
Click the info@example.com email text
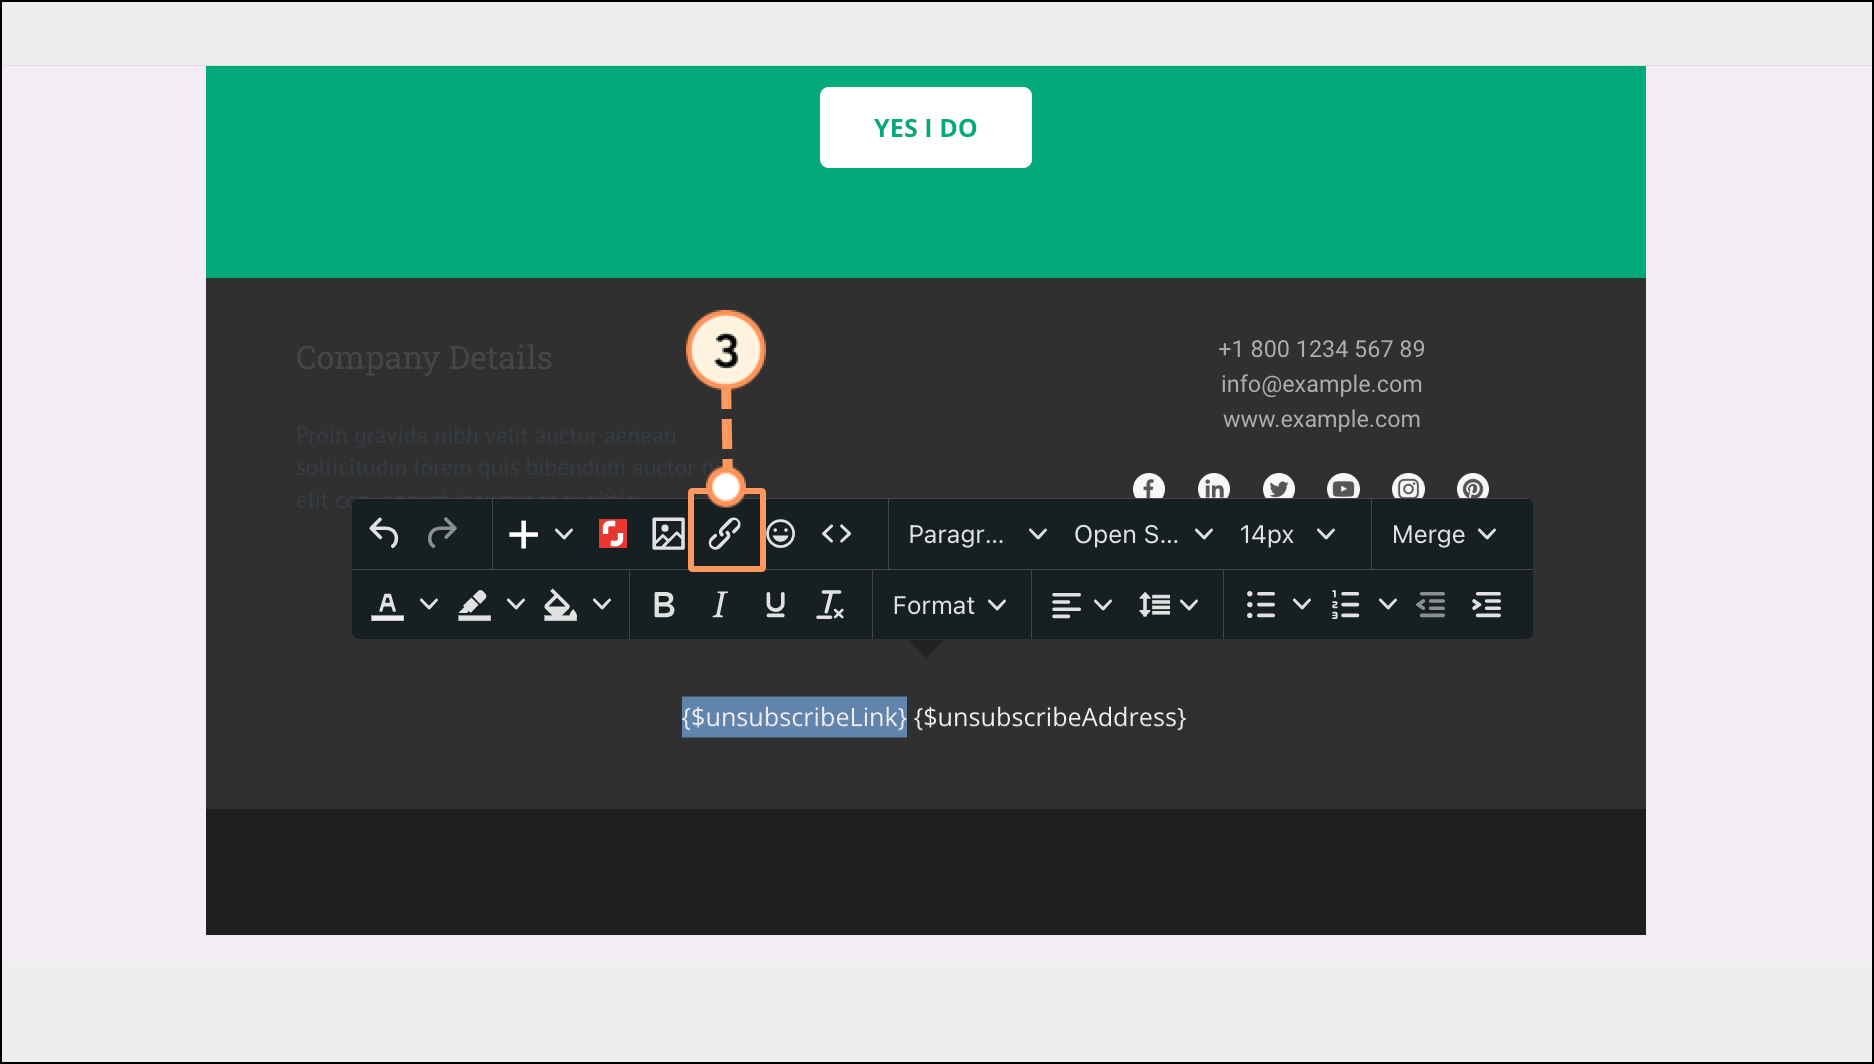coord(1321,384)
